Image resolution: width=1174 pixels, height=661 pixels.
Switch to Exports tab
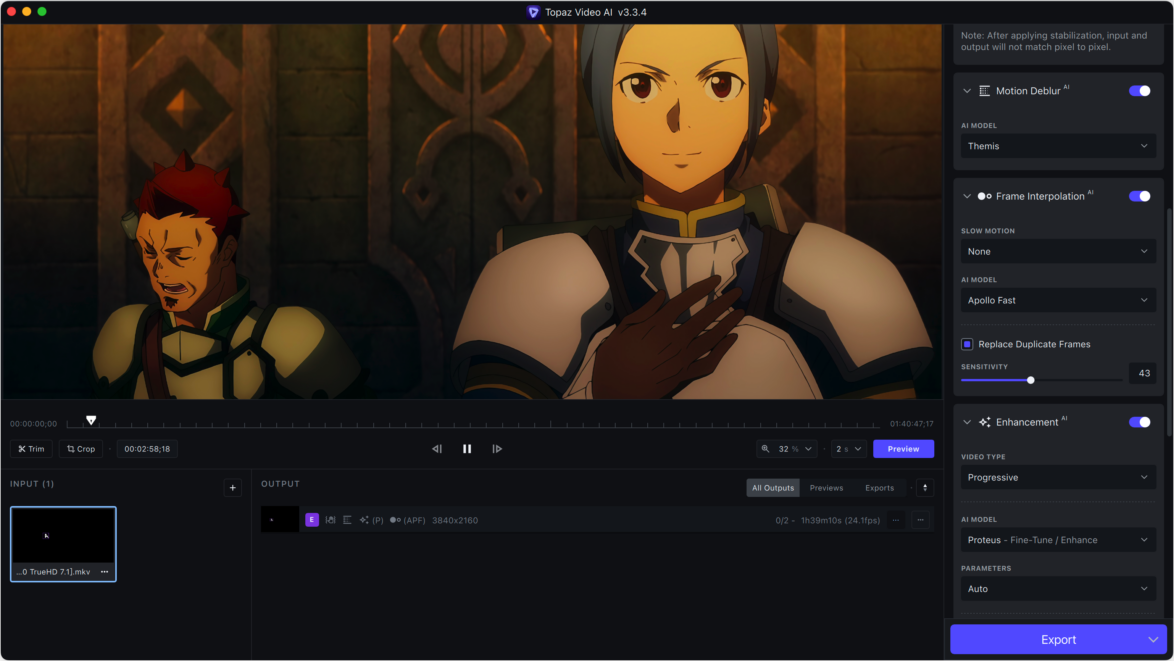[879, 488]
